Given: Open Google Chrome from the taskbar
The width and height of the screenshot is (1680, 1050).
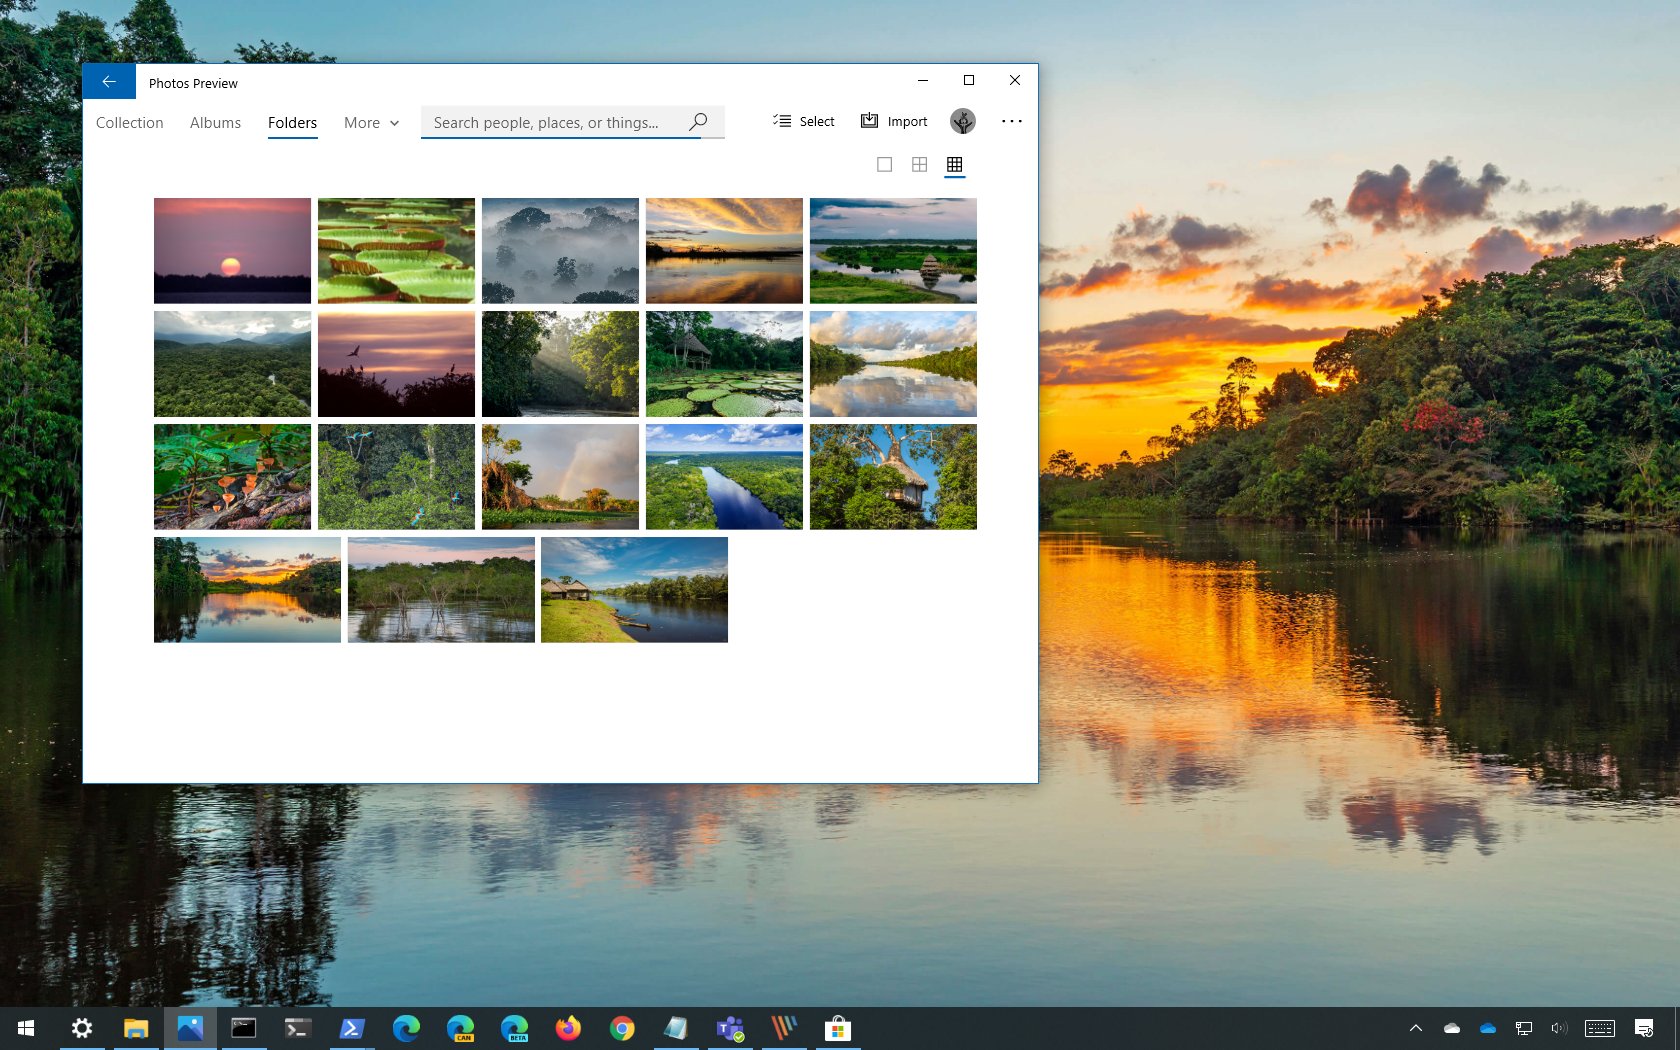Looking at the screenshot, I should (622, 1028).
